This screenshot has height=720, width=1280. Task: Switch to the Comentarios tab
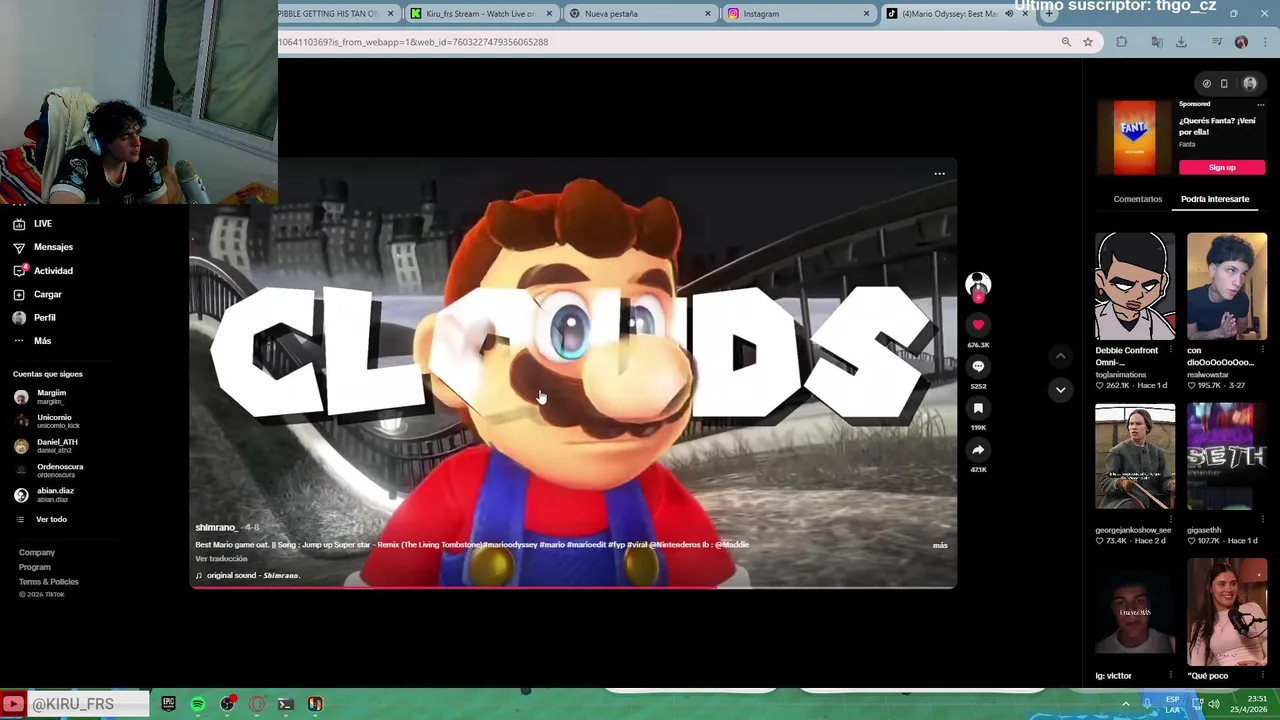point(1138,199)
